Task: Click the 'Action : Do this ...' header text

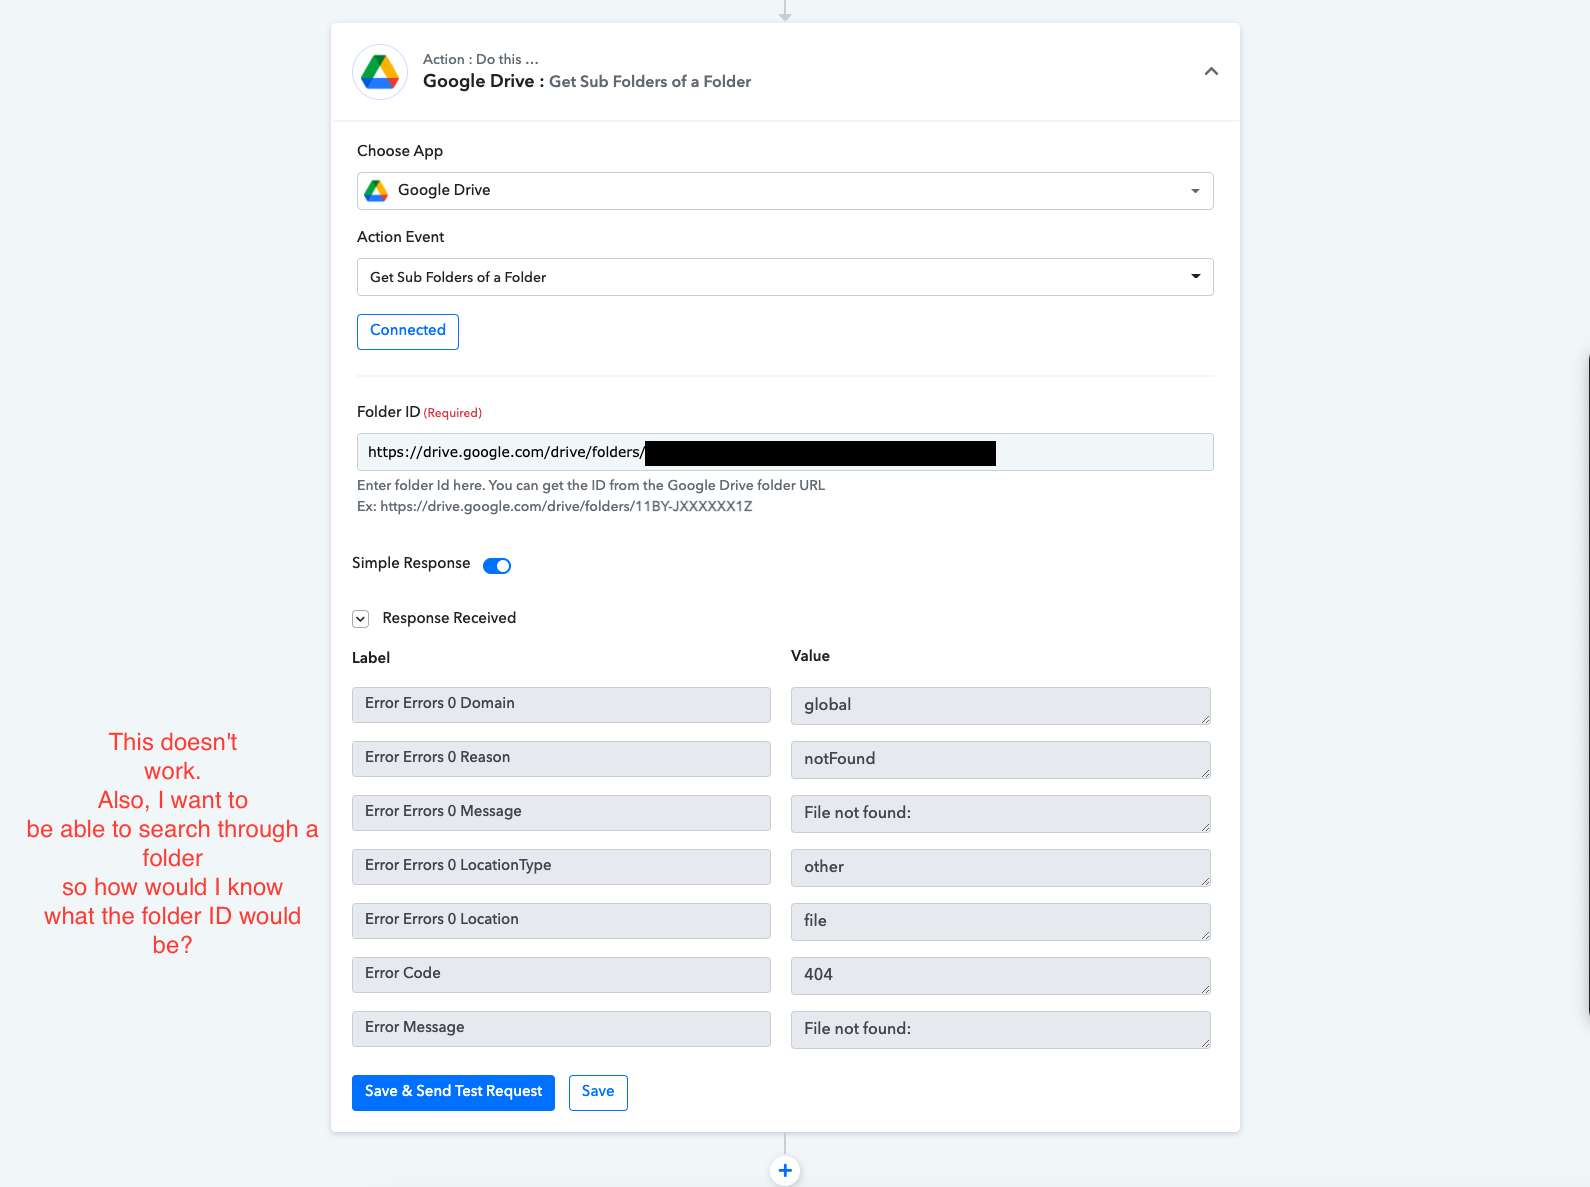Action: pos(481,60)
